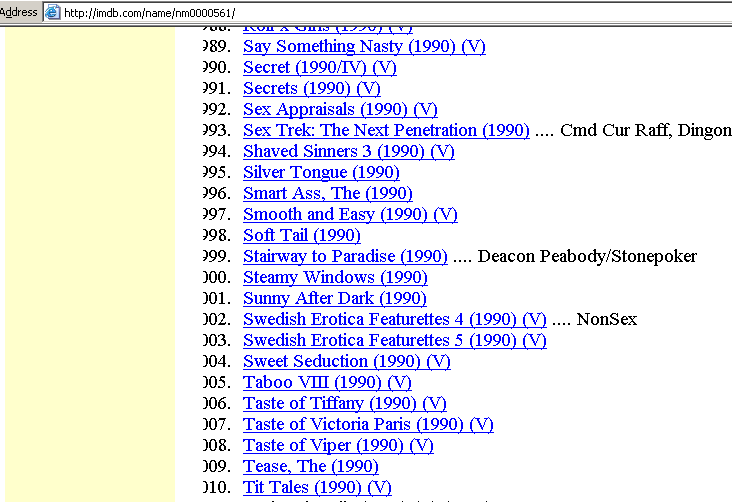The image size is (732, 502).
Task: Click the Internet Explorer page icon in address bar
Action: (52, 12)
